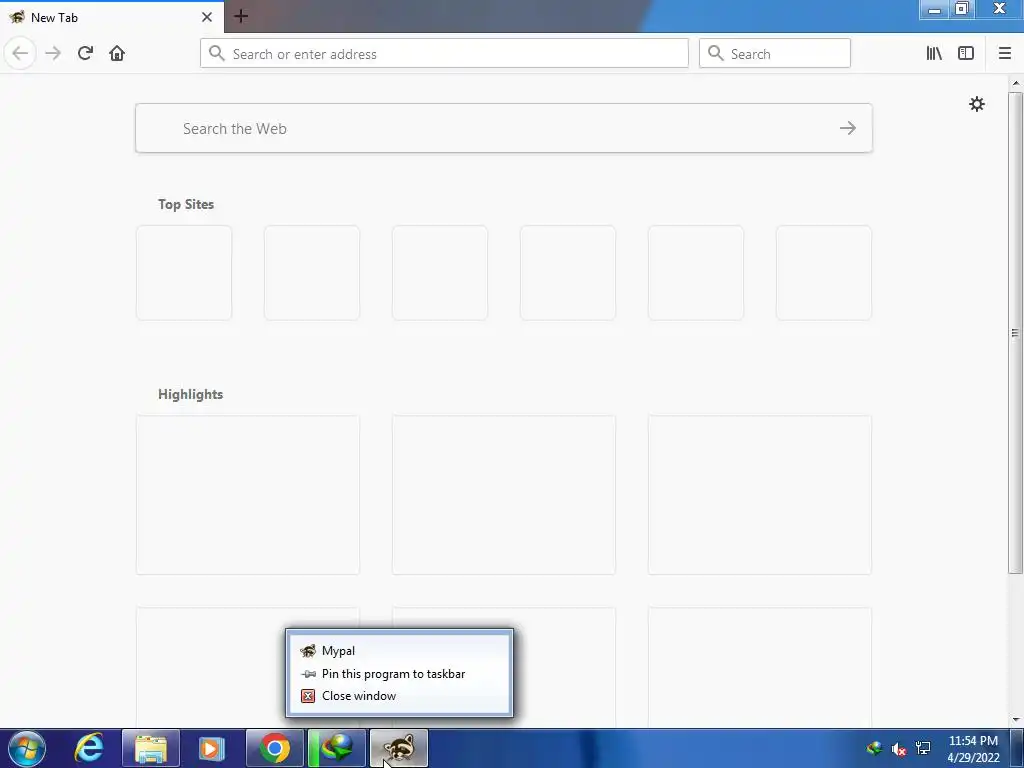1024x768 pixels.
Task: Click the scrollbar up arrow
Action: click(1016, 84)
